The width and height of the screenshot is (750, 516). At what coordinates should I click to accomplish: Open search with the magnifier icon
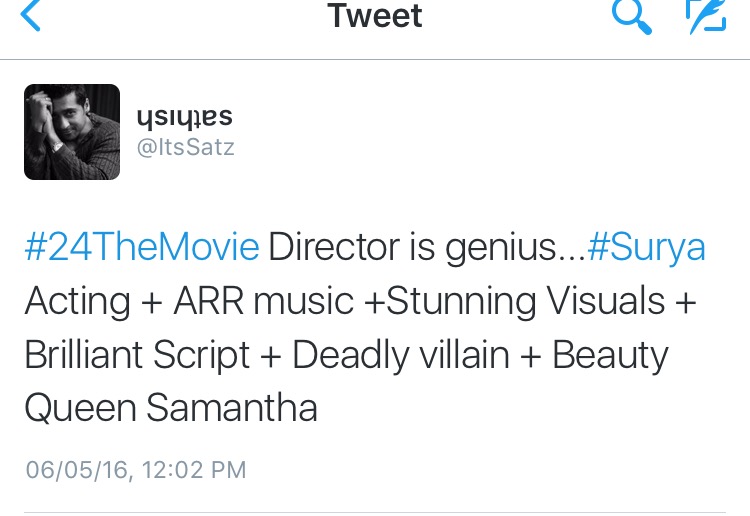point(631,17)
